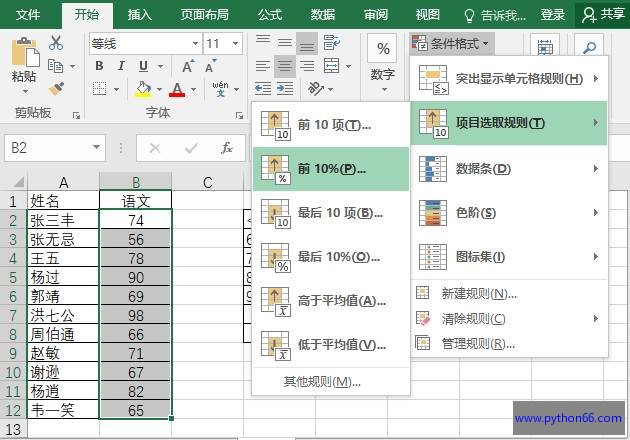Align text to top
The image size is (630, 440).
tap(263, 41)
